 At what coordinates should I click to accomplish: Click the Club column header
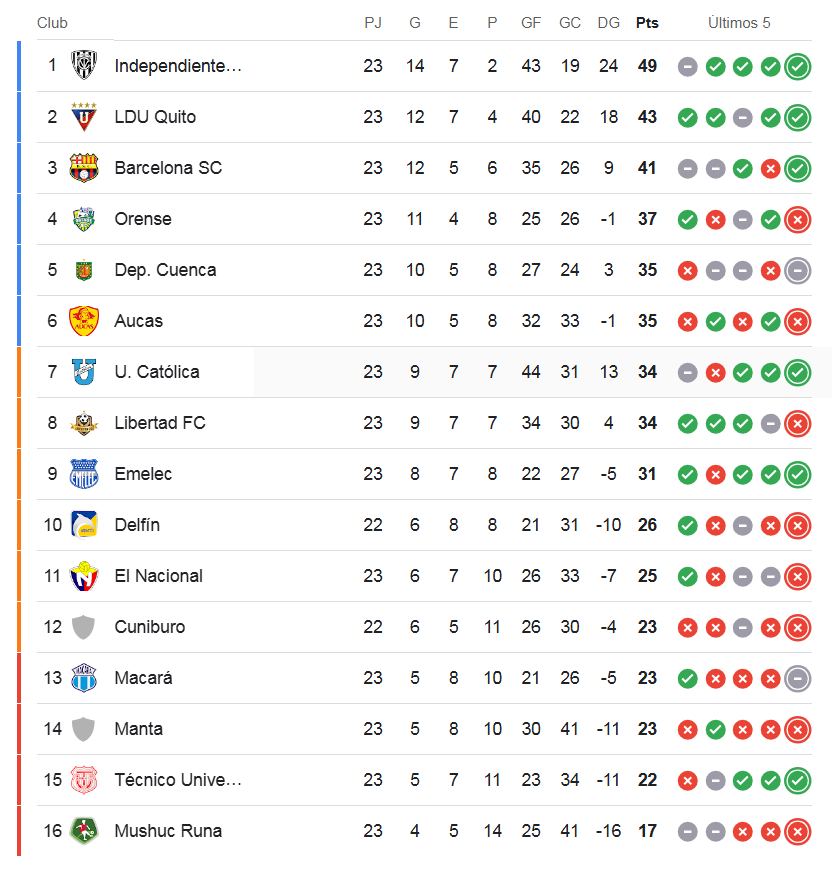[52, 23]
